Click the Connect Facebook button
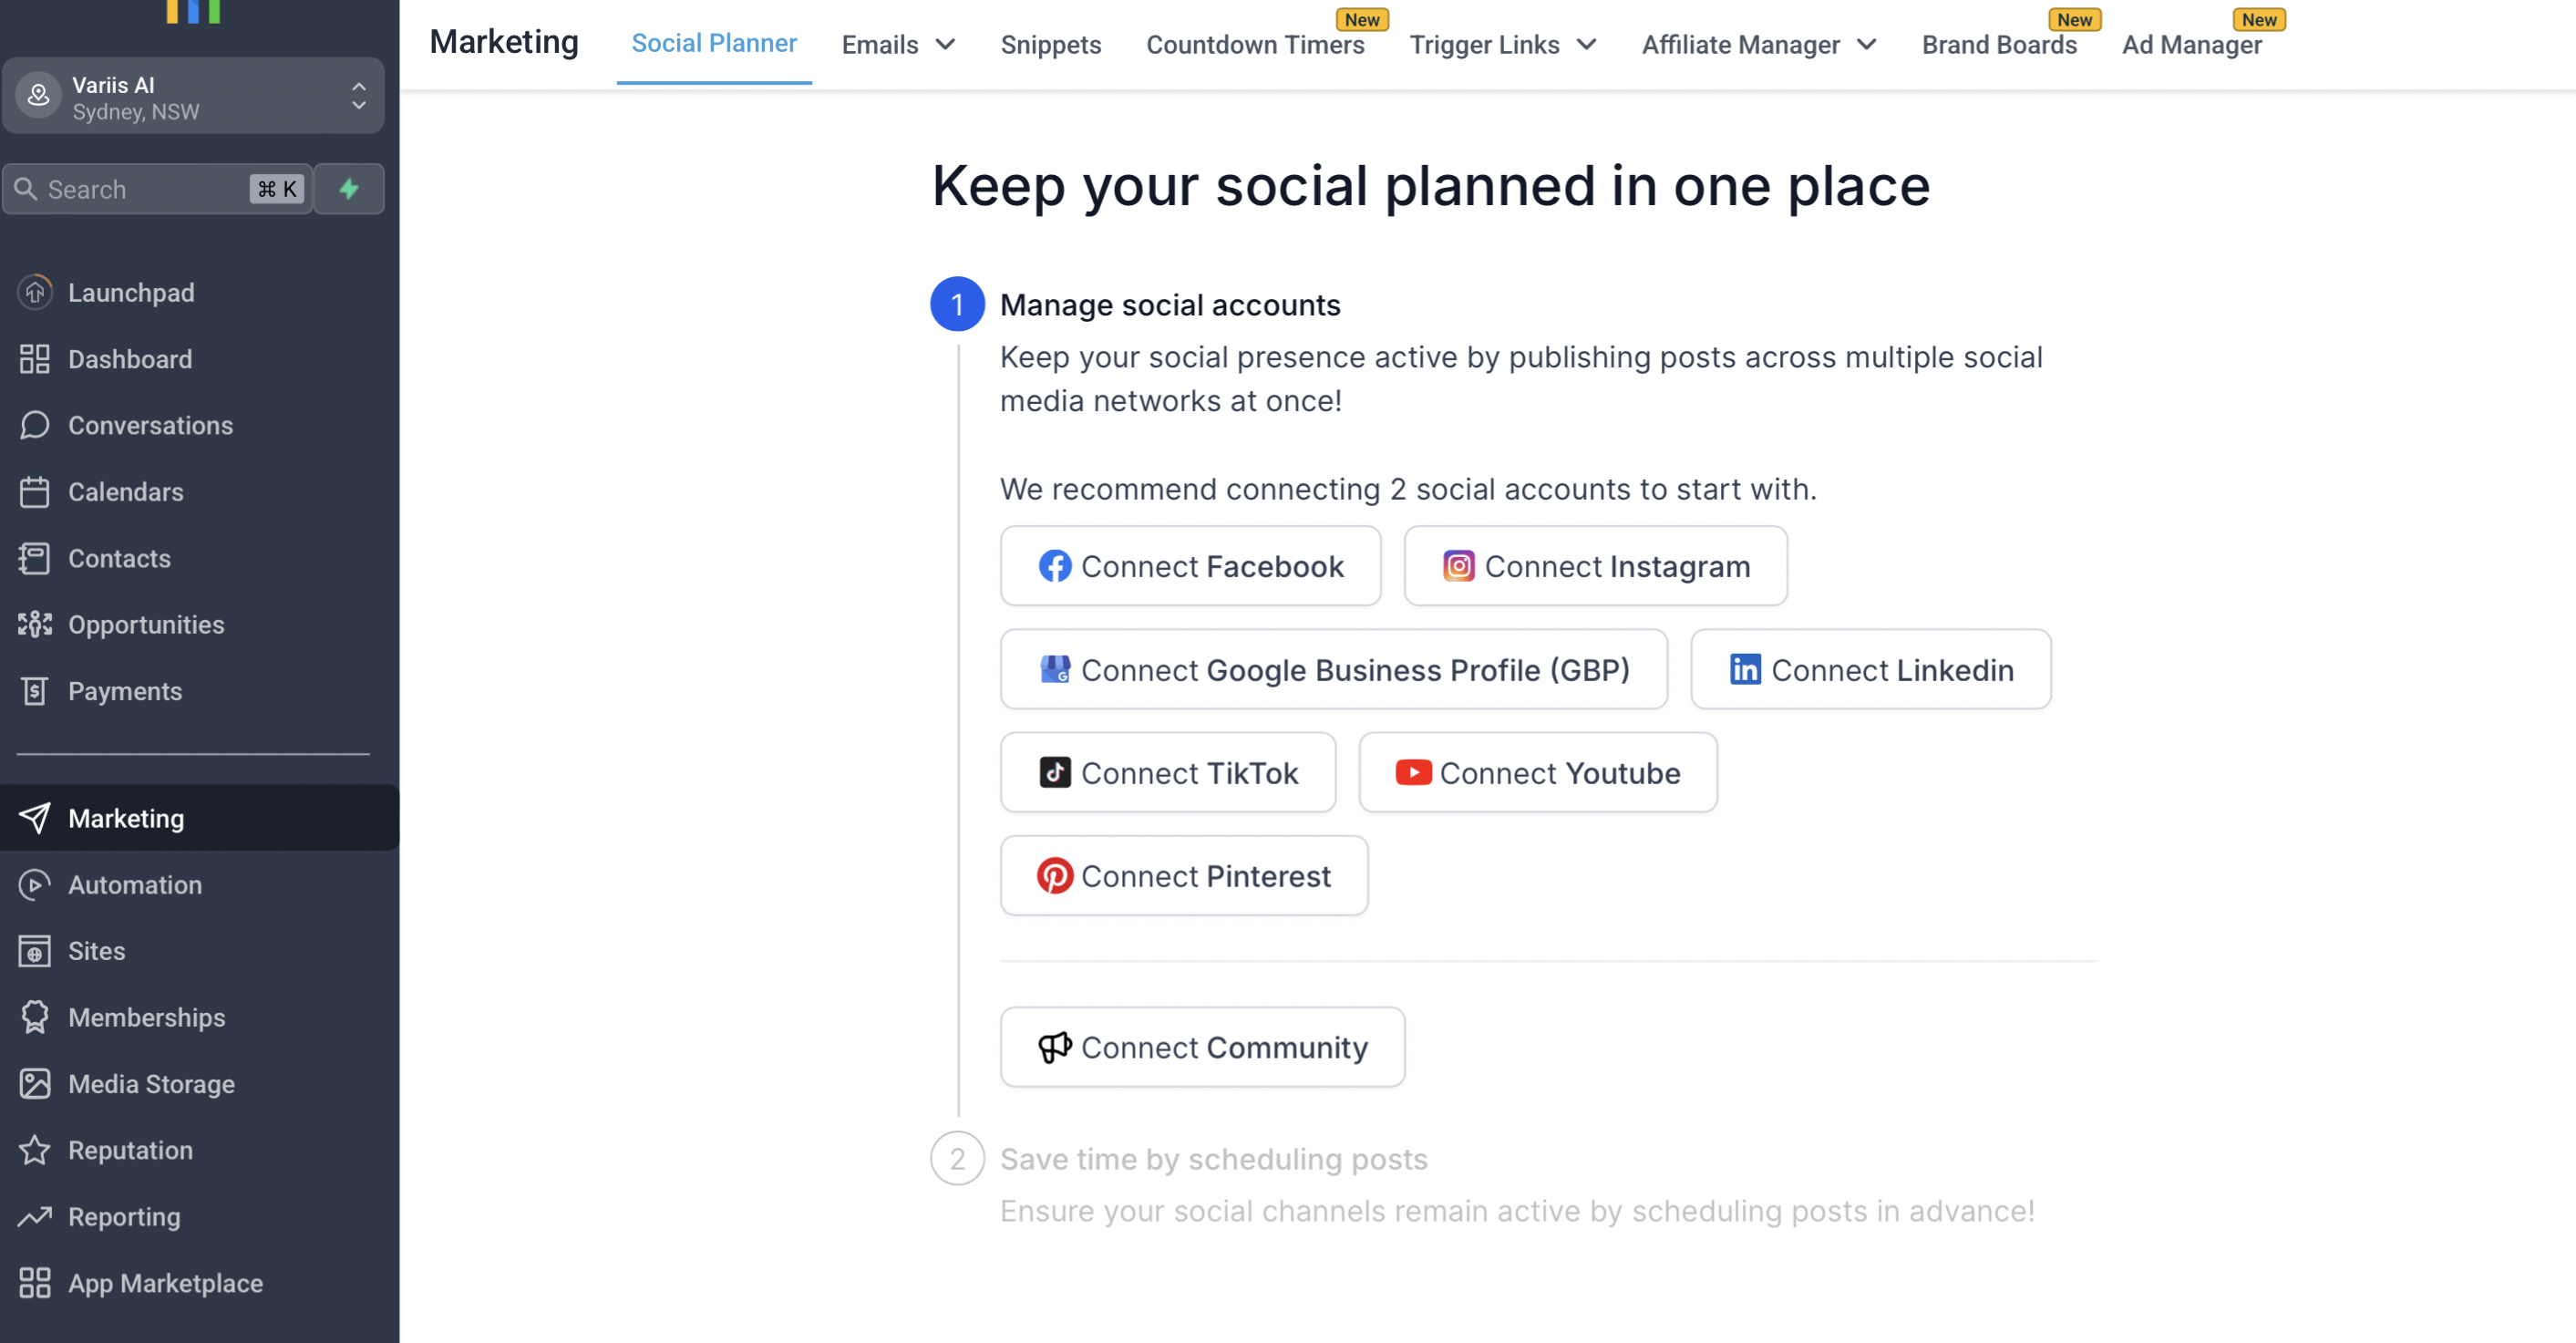The image size is (2576, 1343). (1190, 566)
